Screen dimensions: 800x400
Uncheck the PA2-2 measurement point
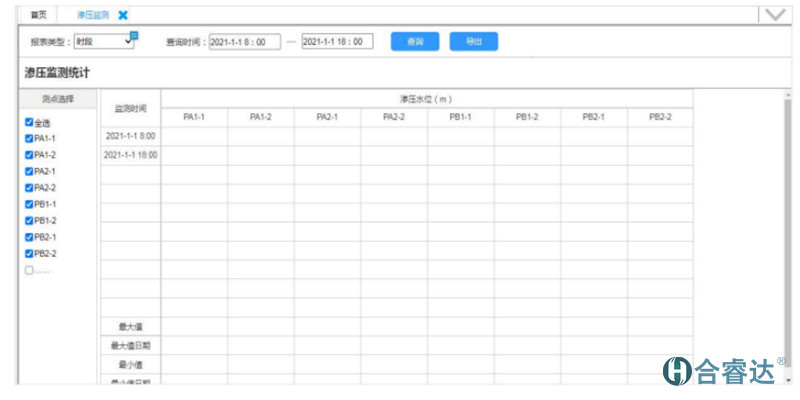[29, 187]
